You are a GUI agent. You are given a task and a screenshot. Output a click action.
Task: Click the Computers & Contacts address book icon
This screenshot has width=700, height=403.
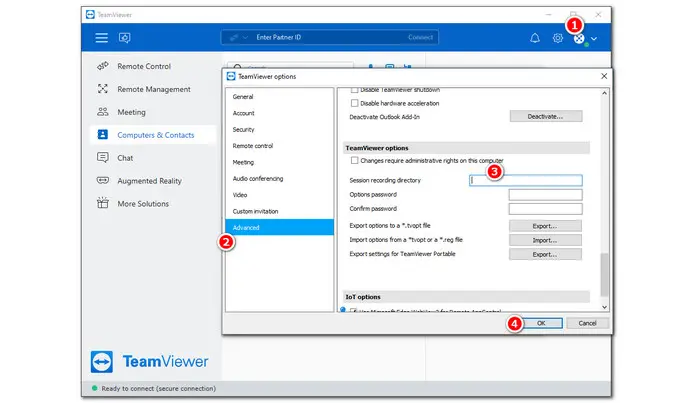[x=103, y=134]
